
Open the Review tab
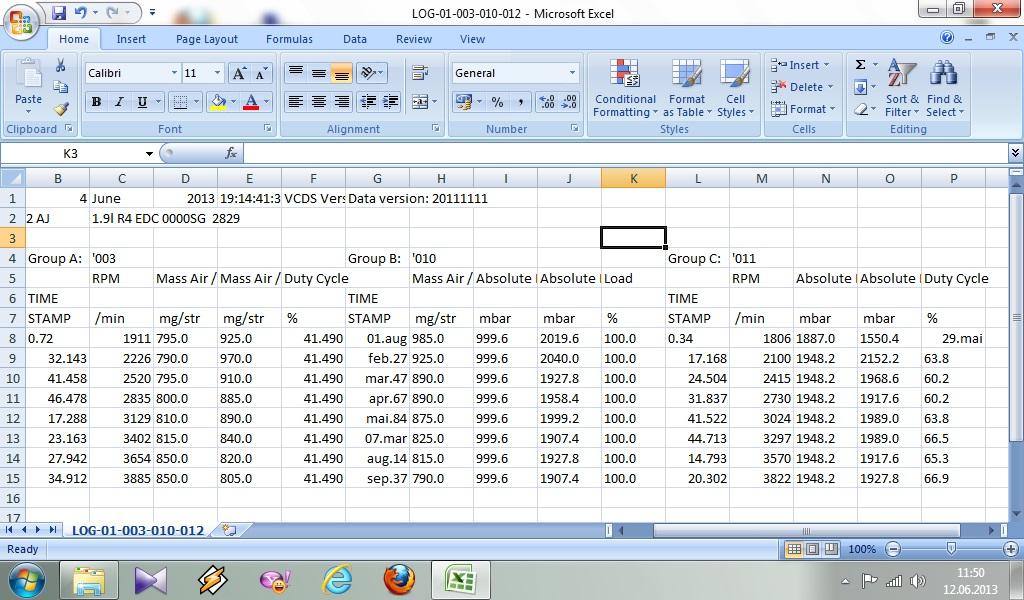click(x=414, y=39)
